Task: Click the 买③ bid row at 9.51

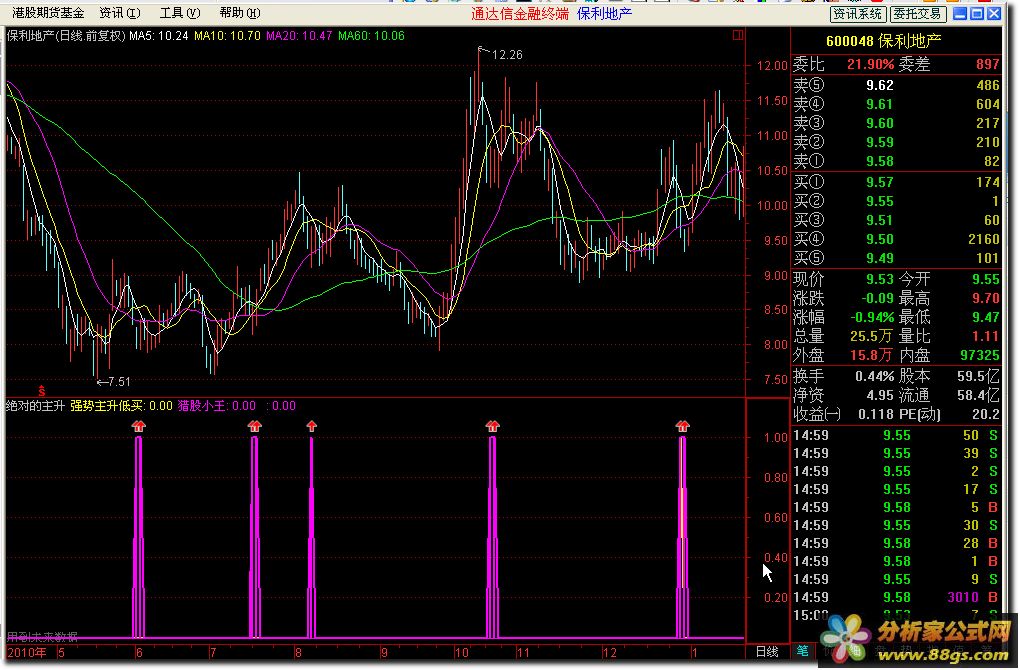Action: click(896, 220)
